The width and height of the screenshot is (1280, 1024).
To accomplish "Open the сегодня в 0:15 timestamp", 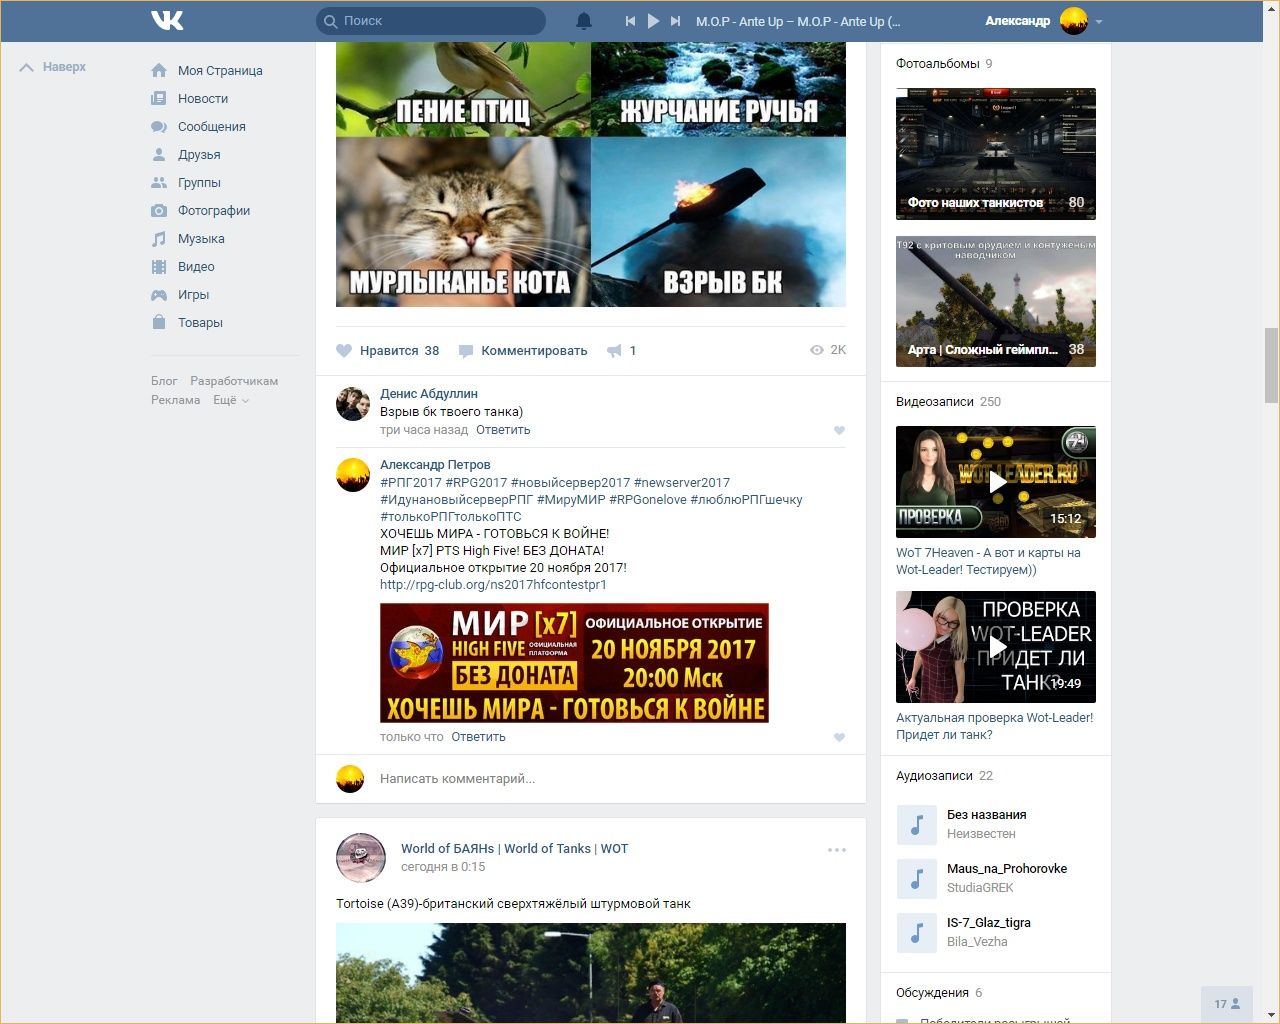I will [x=443, y=867].
